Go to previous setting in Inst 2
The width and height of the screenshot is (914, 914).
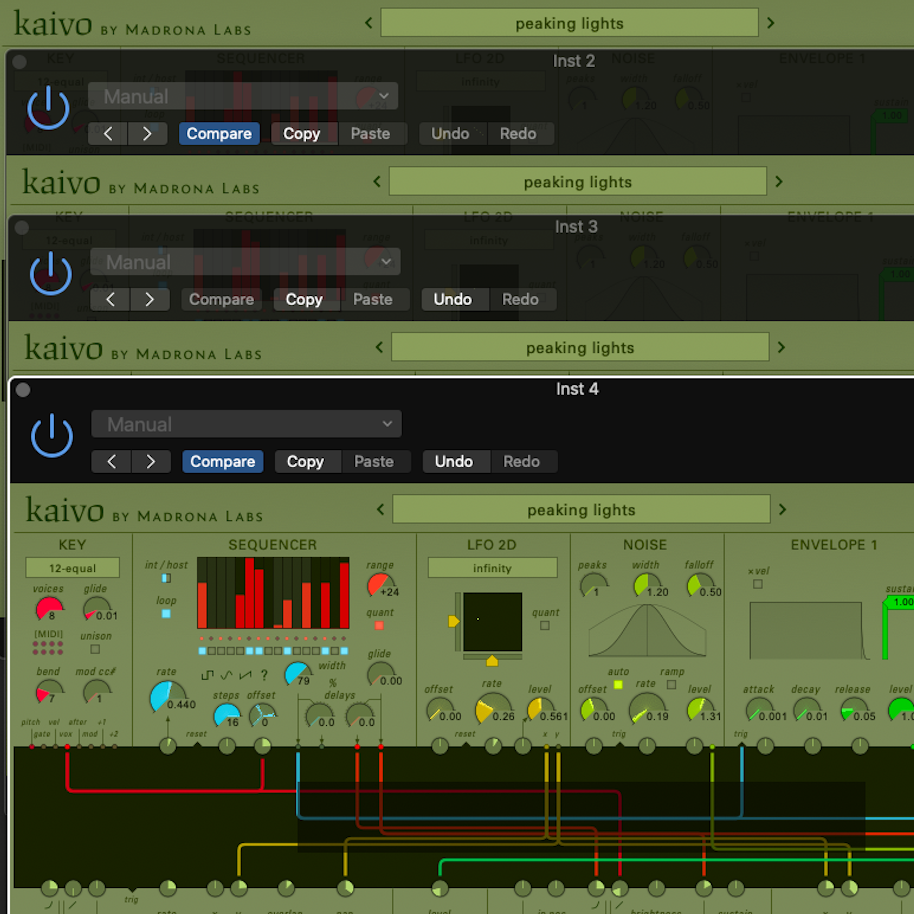[108, 134]
